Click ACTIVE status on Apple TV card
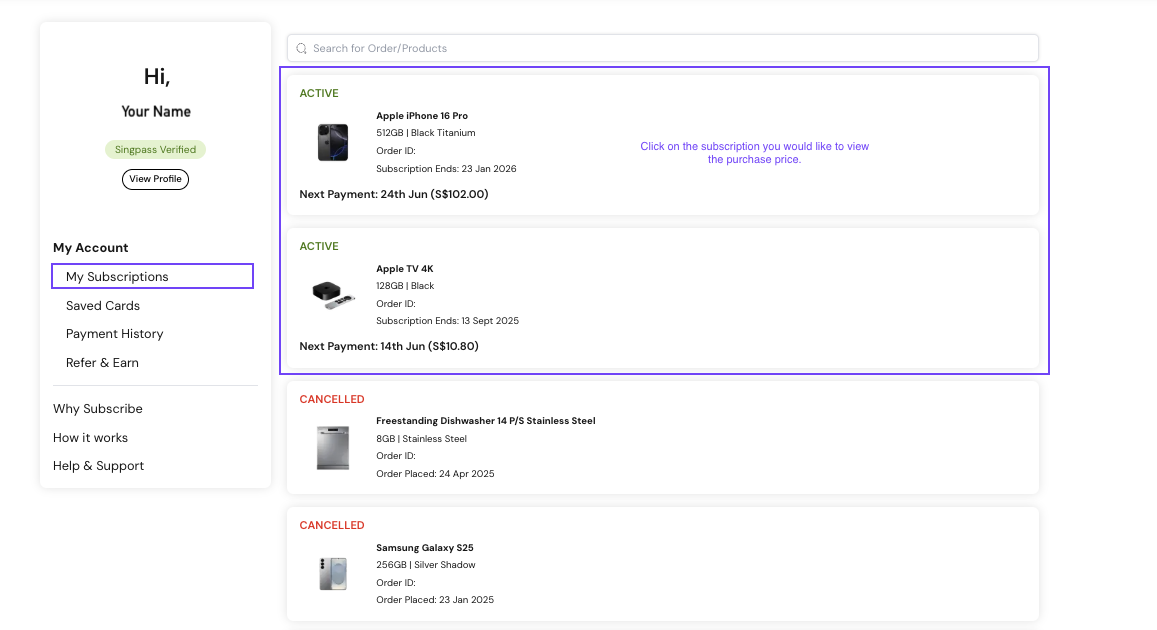Image resolution: width=1157 pixels, height=630 pixels. [x=319, y=246]
